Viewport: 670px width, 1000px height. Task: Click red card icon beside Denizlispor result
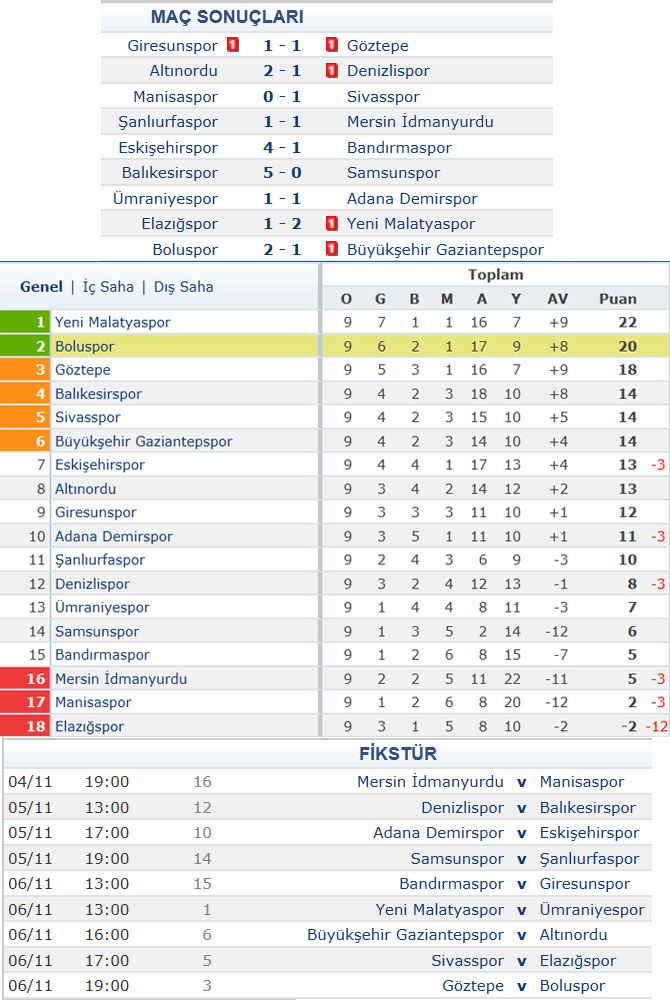(x=331, y=70)
